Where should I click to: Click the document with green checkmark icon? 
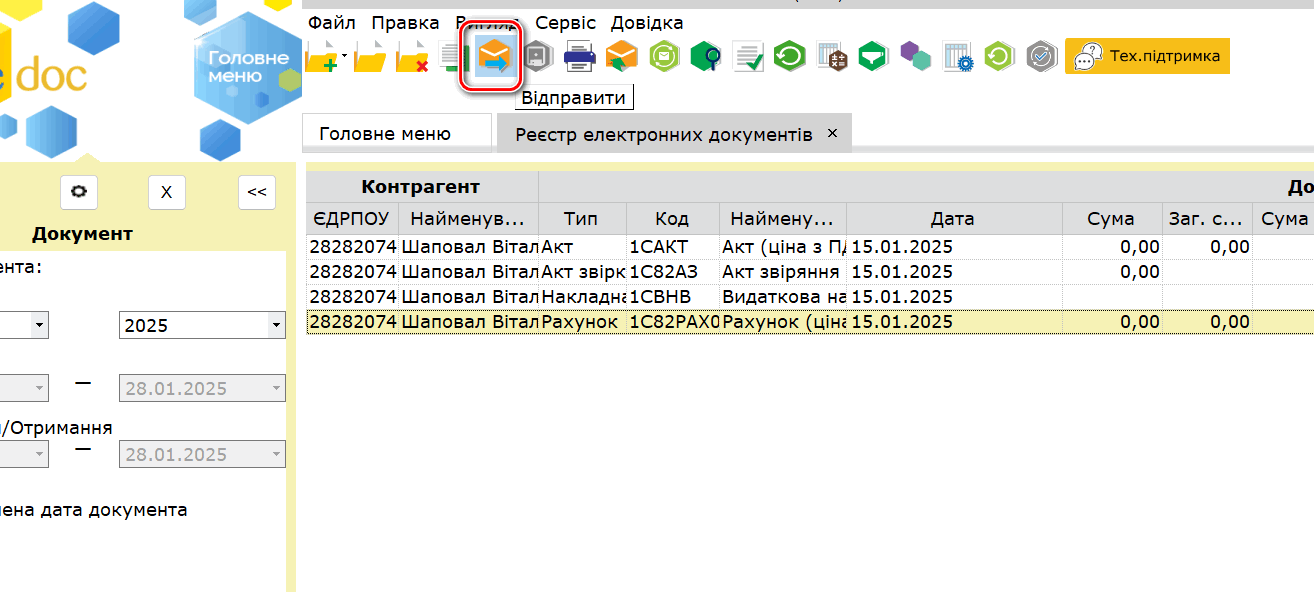748,57
